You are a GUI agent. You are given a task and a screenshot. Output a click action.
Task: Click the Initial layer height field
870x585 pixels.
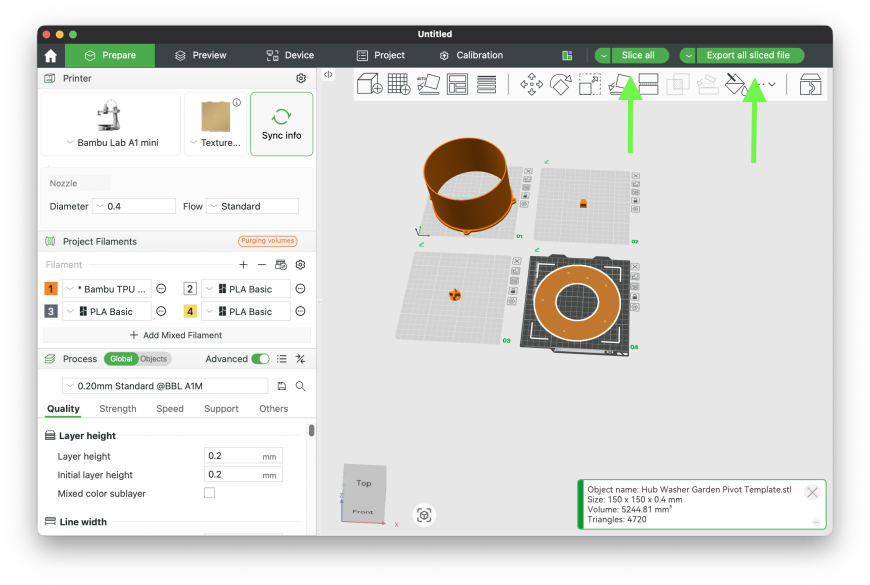(243, 475)
